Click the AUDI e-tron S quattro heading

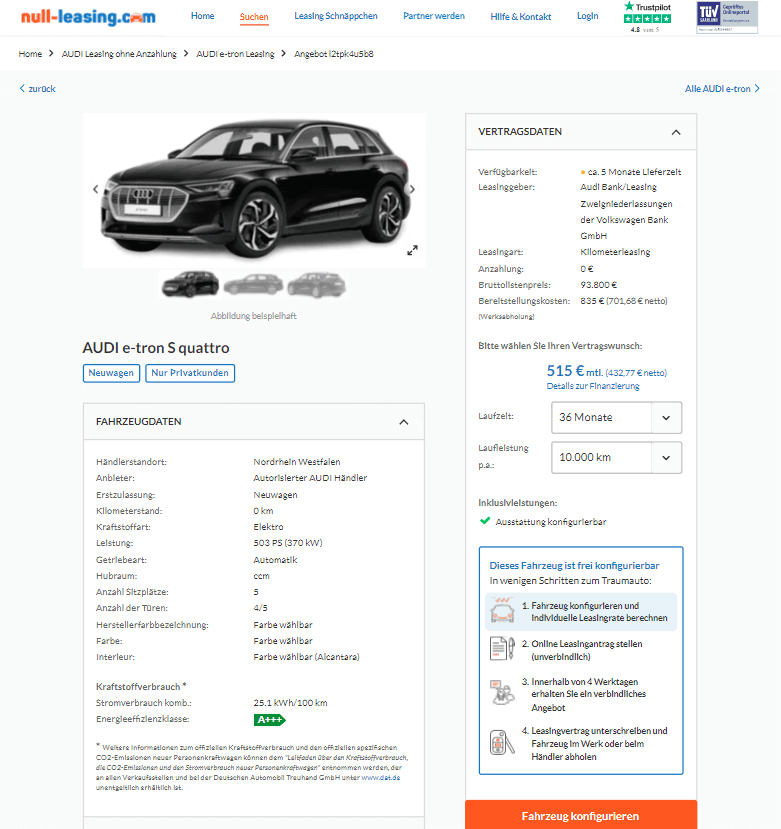click(x=156, y=347)
